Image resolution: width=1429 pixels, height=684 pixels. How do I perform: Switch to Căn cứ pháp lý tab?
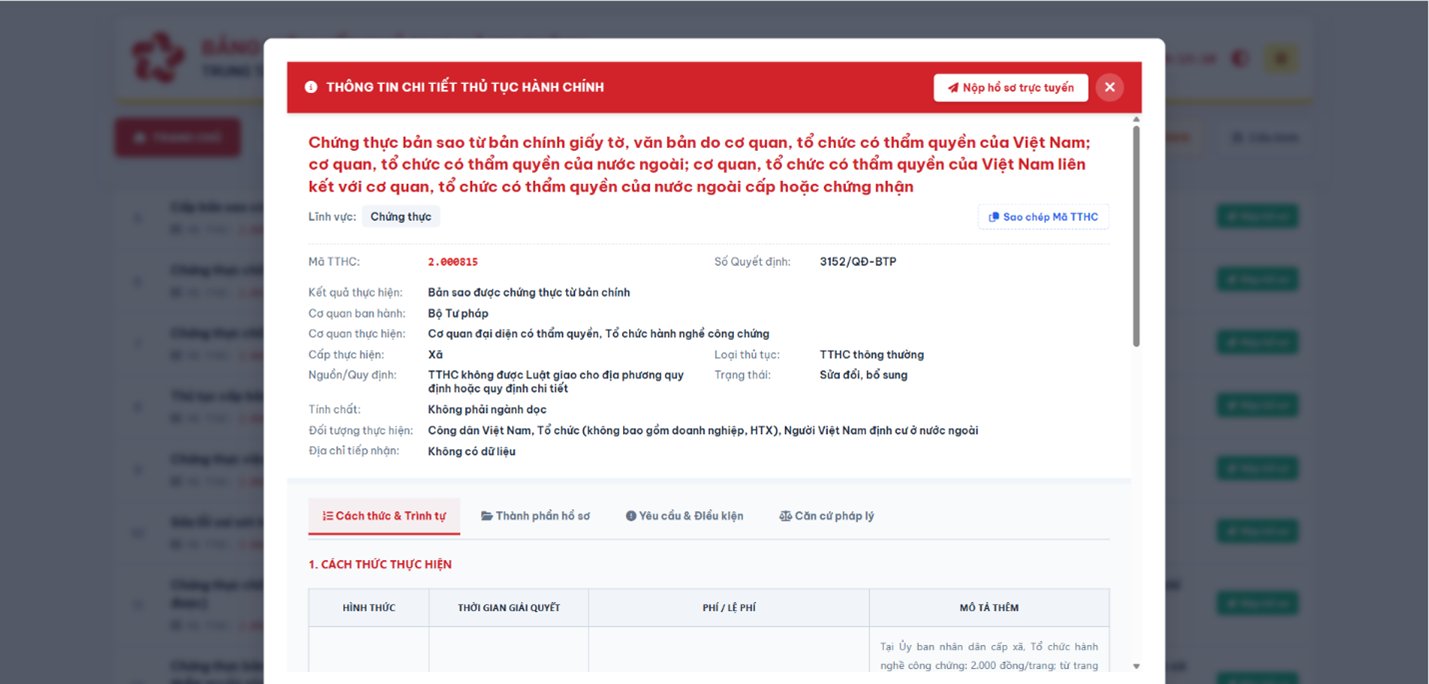coord(826,516)
